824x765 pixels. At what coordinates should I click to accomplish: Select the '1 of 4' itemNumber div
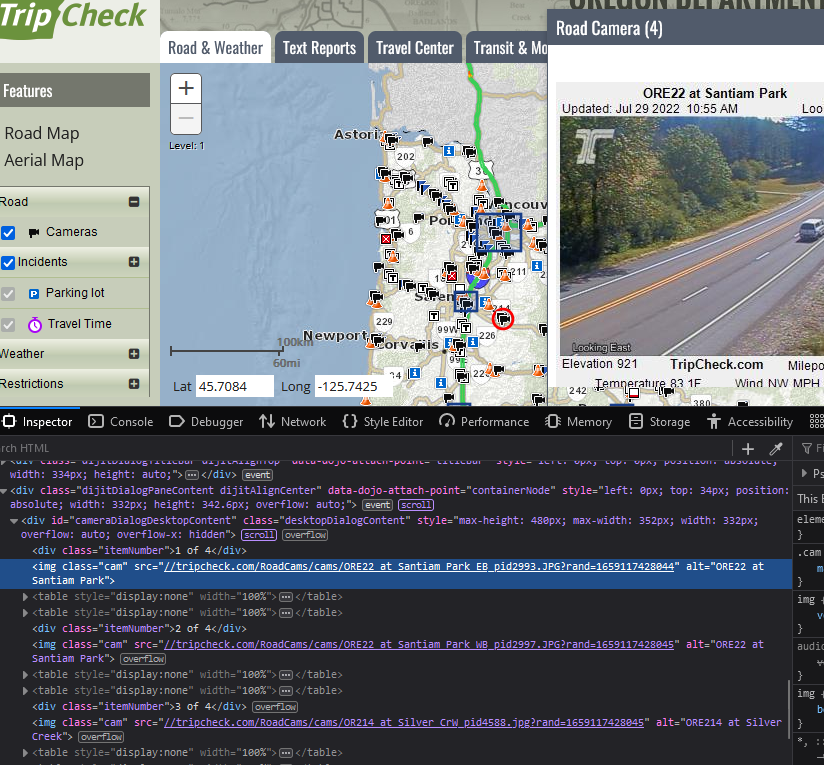pos(139,550)
